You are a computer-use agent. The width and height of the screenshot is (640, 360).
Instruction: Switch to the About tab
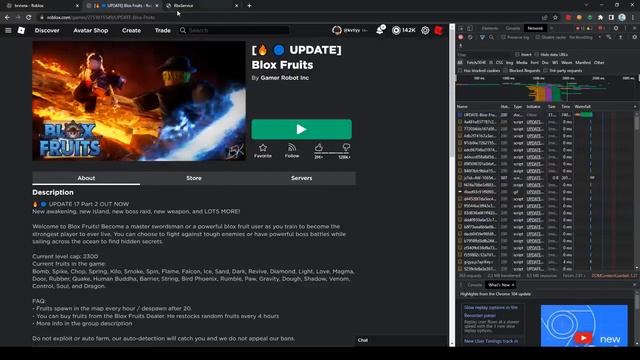[86, 178]
